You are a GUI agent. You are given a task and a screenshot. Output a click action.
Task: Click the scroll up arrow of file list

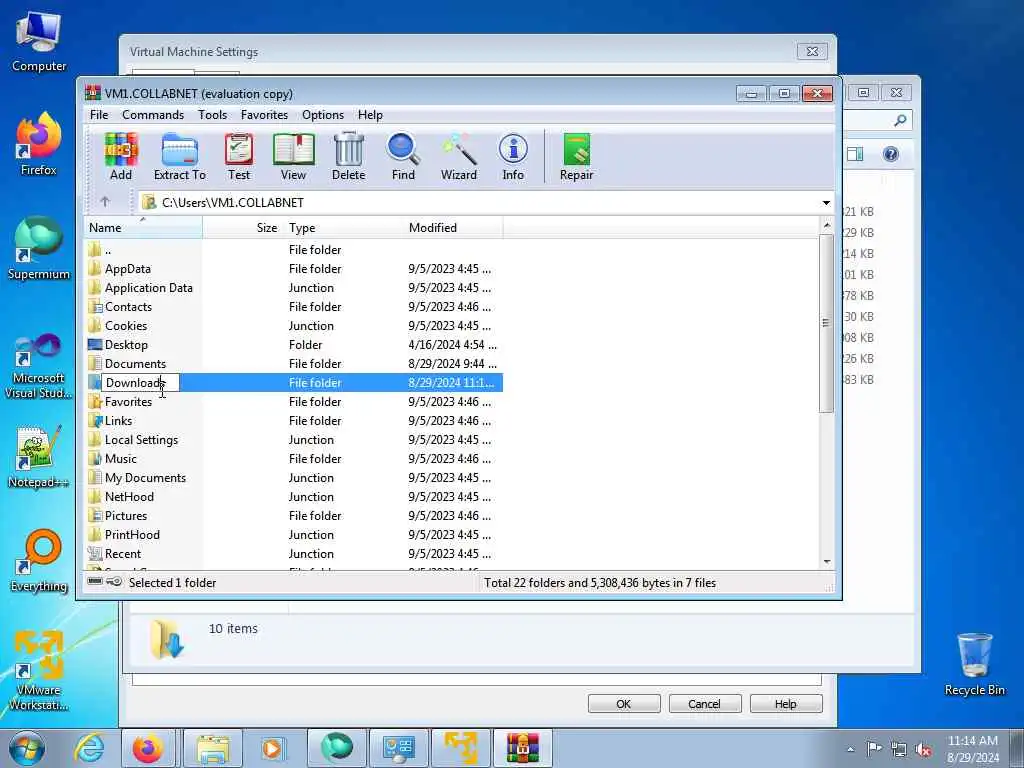click(x=827, y=225)
